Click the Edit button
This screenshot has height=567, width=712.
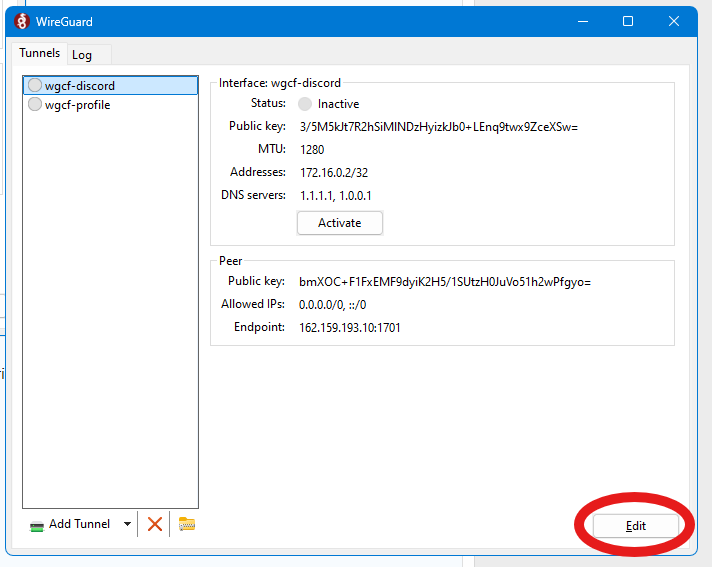point(636,526)
